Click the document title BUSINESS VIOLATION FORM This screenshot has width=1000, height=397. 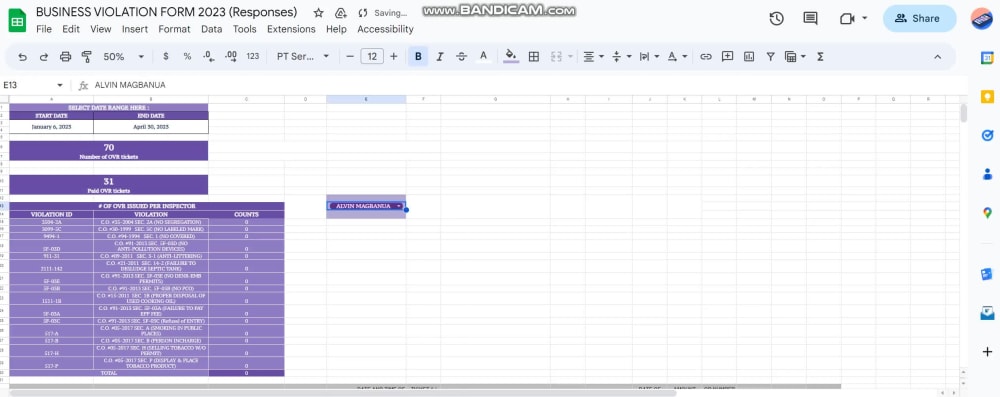166,12
